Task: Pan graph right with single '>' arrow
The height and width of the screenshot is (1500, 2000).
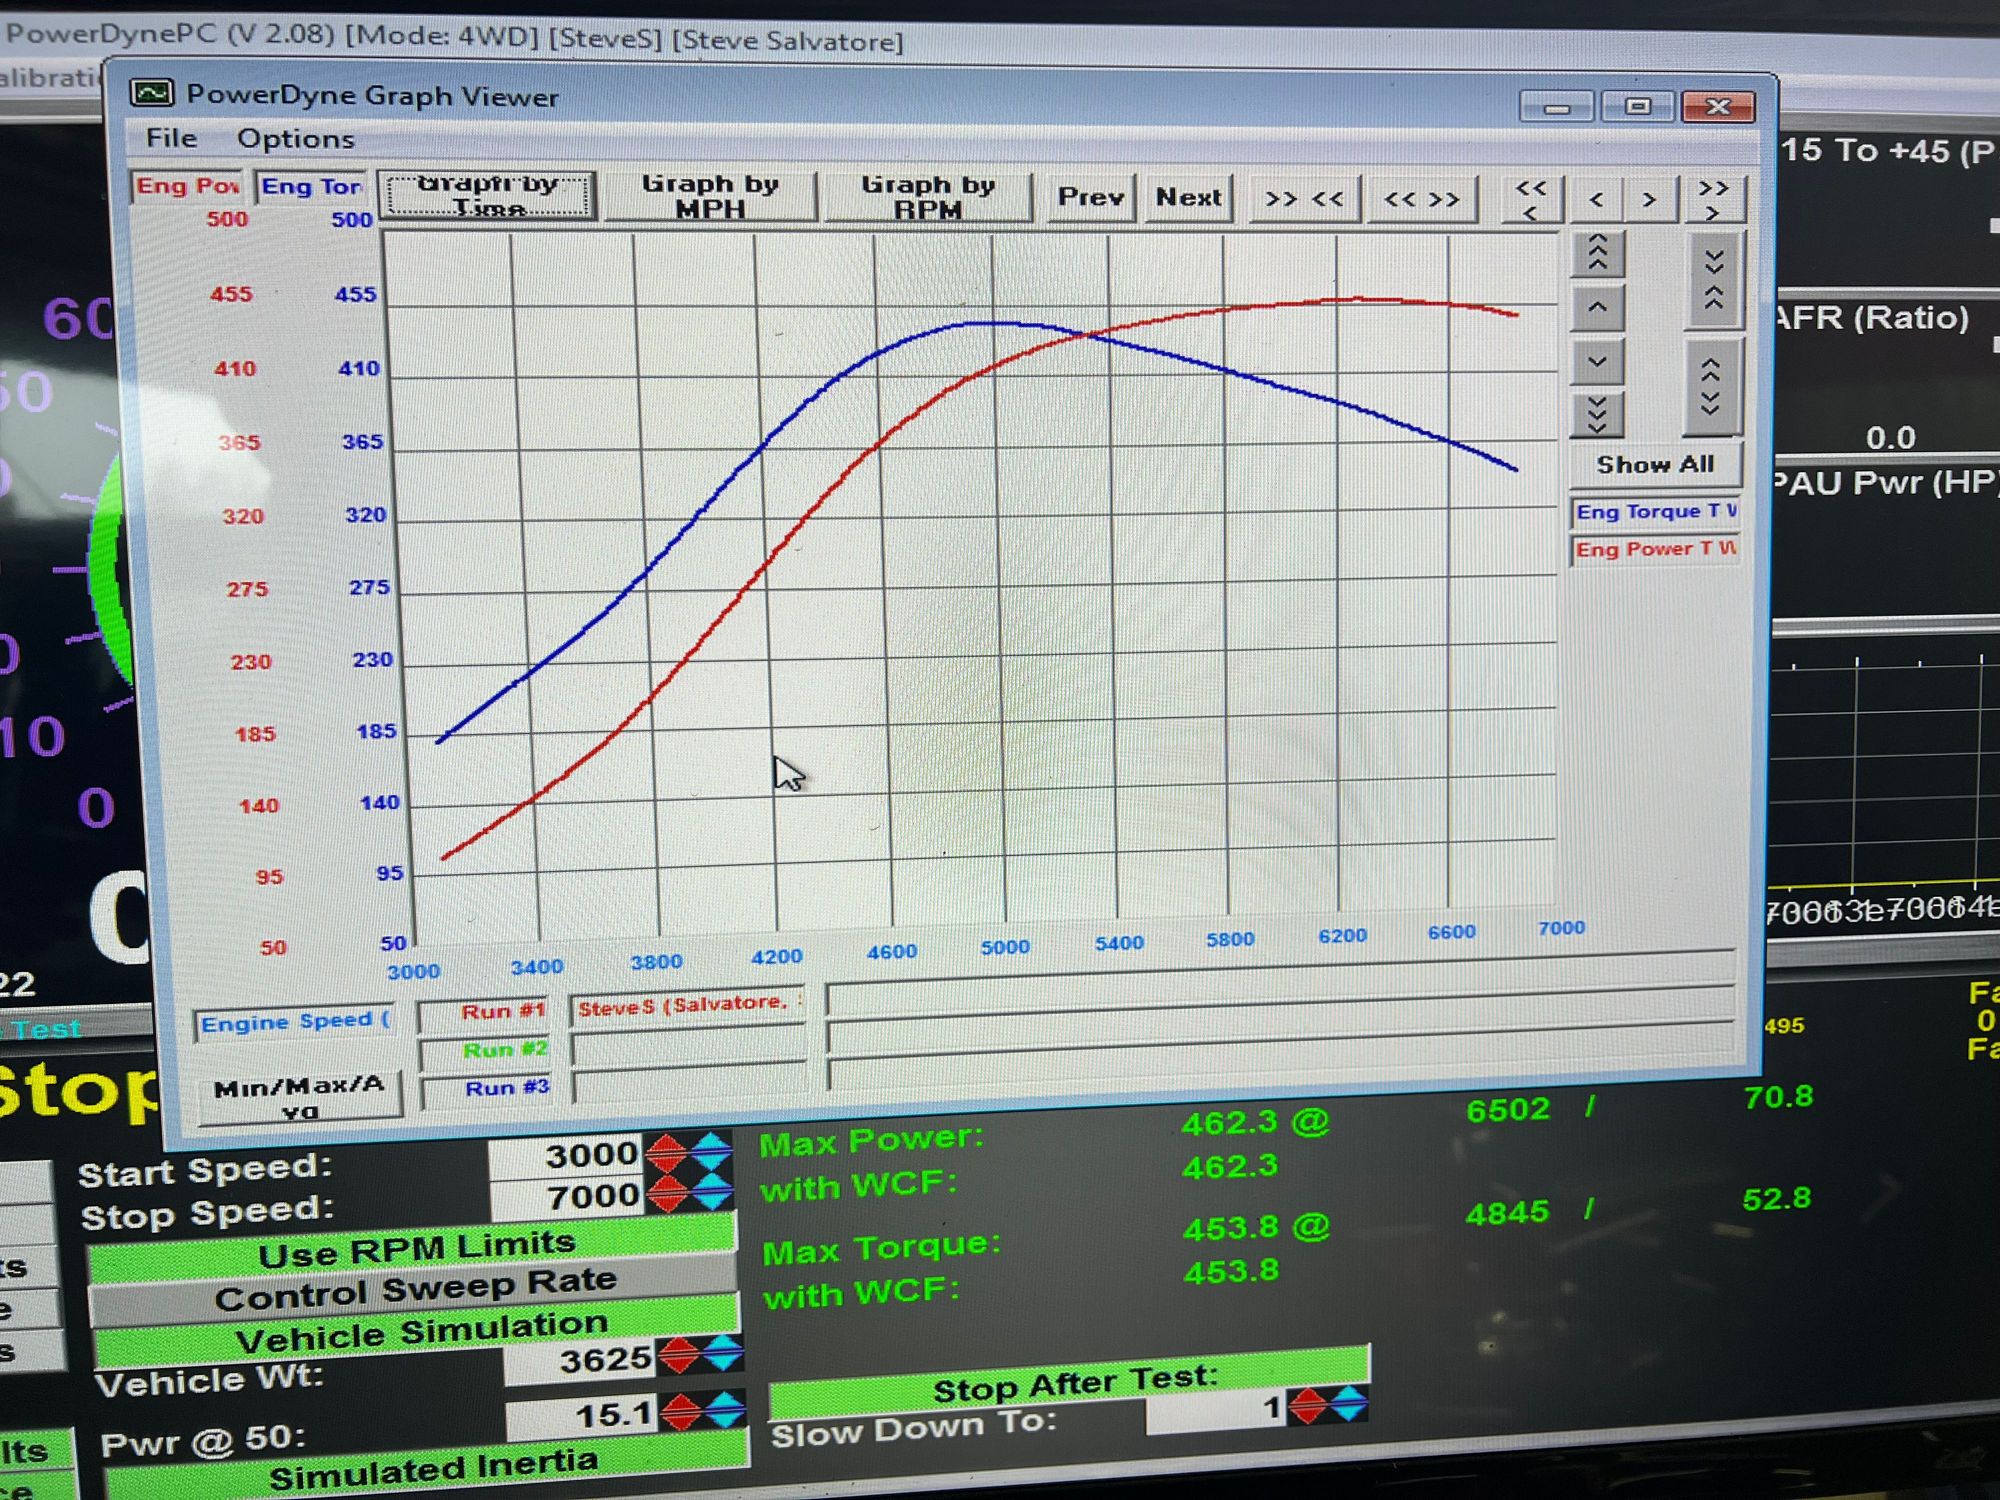Action: (1649, 200)
